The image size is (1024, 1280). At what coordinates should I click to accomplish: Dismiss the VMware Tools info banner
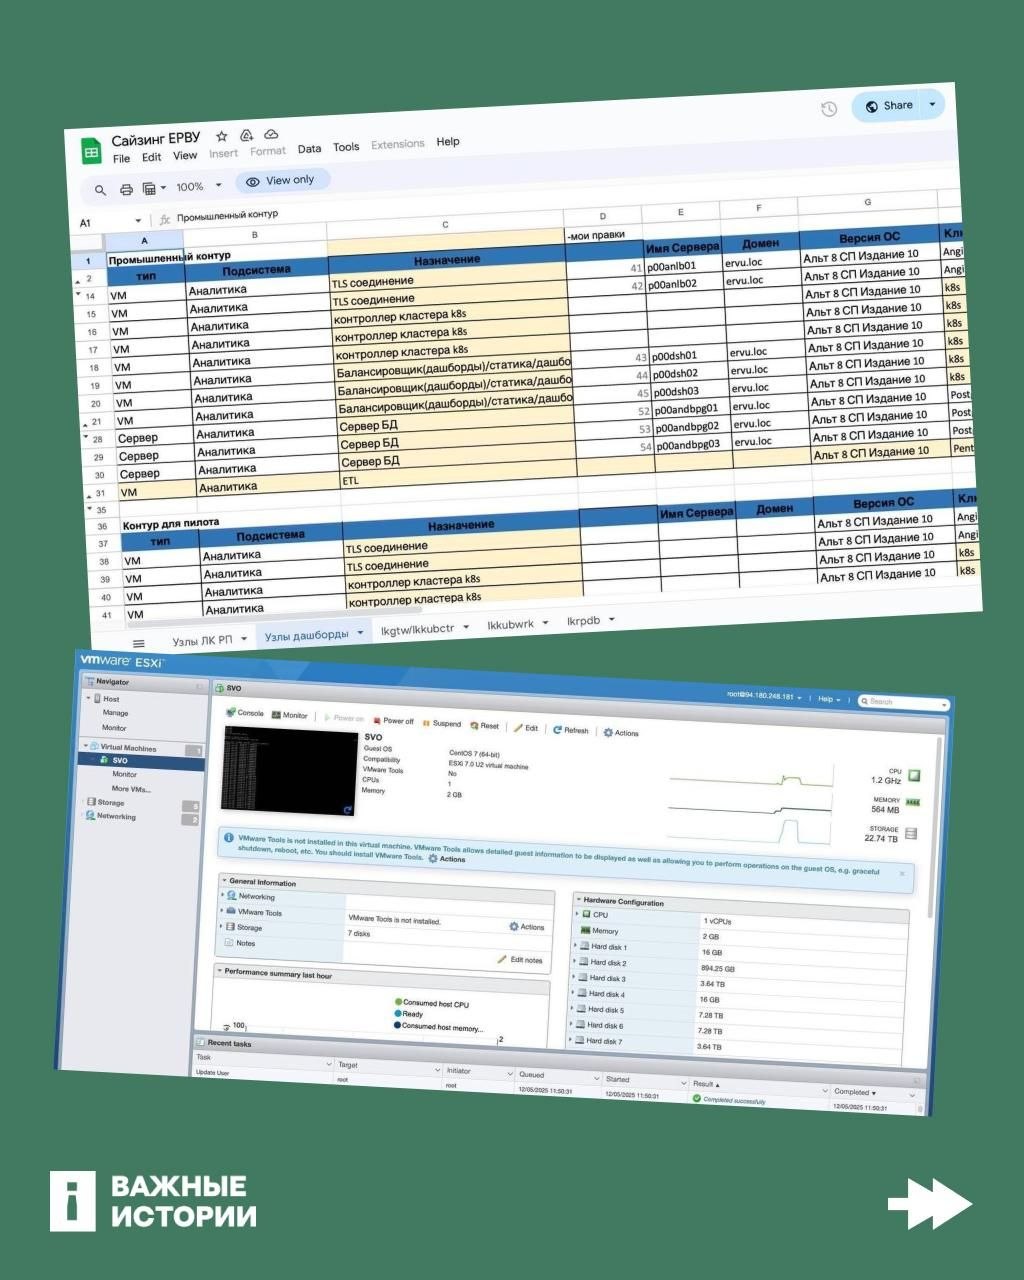(x=902, y=874)
